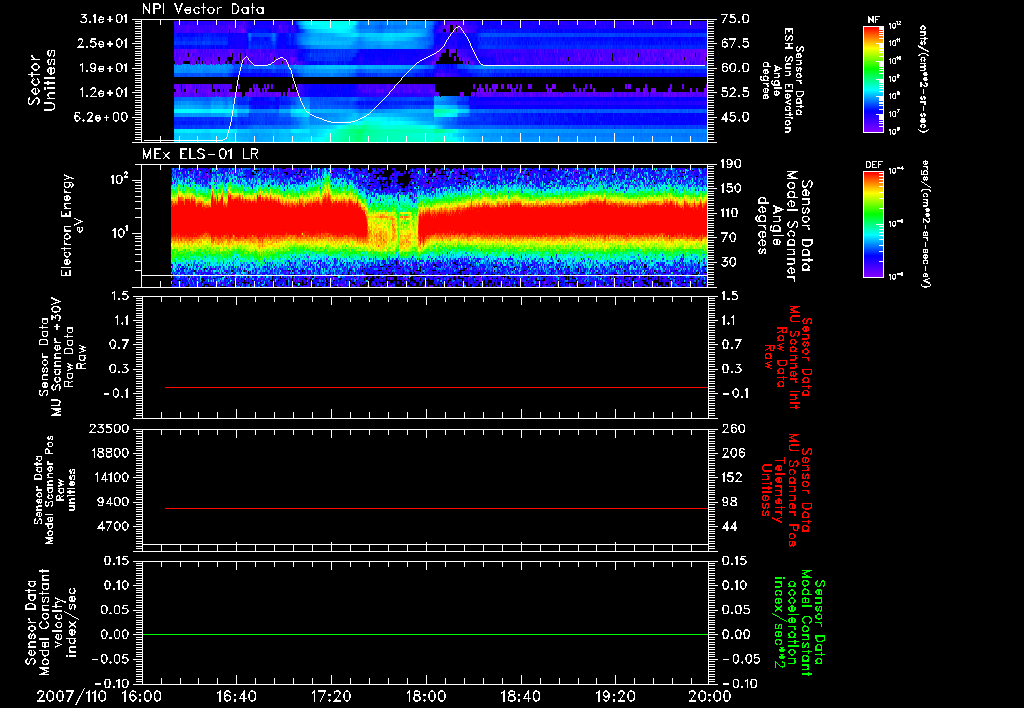Click the "Electron Energy eV" axis title
The height and width of the screenshot is (708, 1024).
[72, 225]
